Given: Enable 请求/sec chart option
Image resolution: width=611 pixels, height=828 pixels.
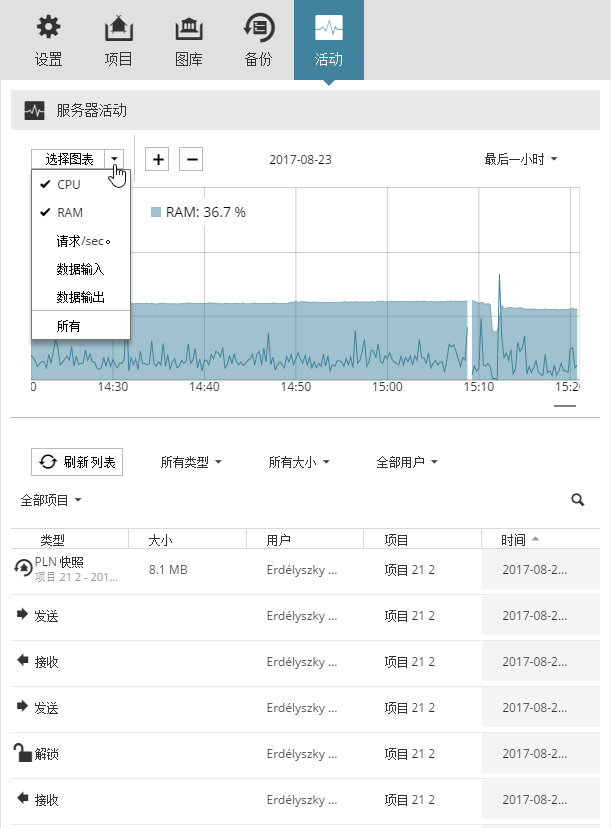Looking at the screenshot, I should point(81,241).
